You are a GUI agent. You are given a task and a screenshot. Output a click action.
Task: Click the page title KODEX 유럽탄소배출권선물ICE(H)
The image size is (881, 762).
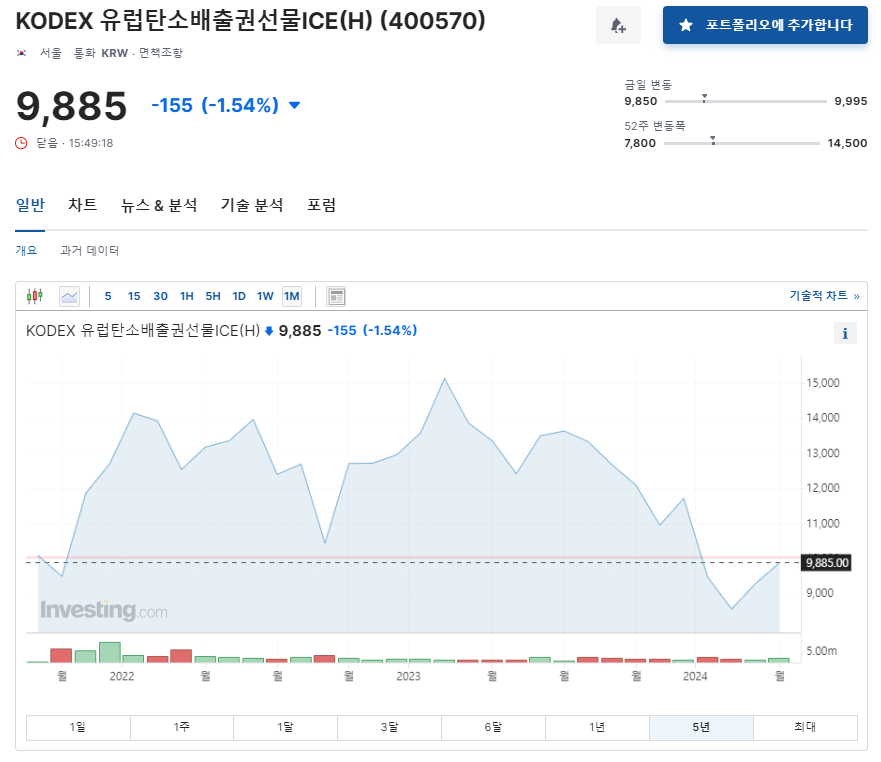[x=194, y=21]
